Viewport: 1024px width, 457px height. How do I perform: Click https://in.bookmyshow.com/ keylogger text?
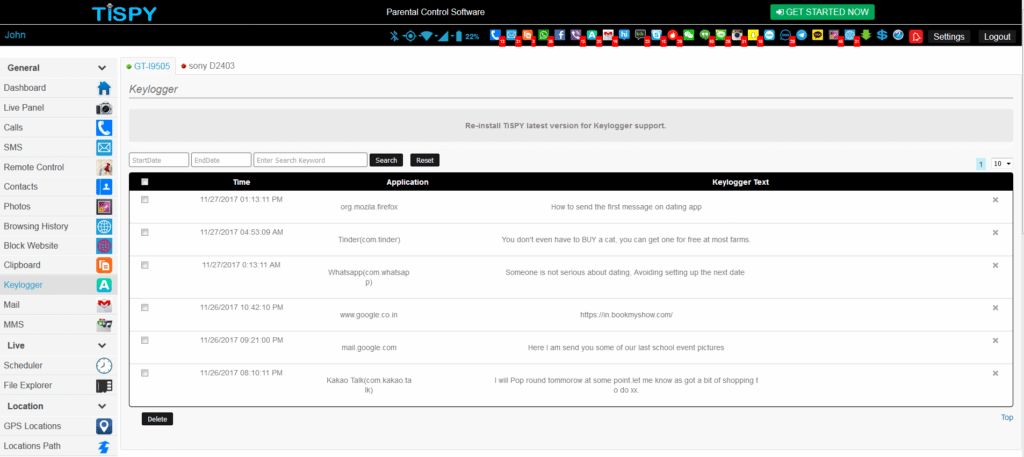(626, 315)
